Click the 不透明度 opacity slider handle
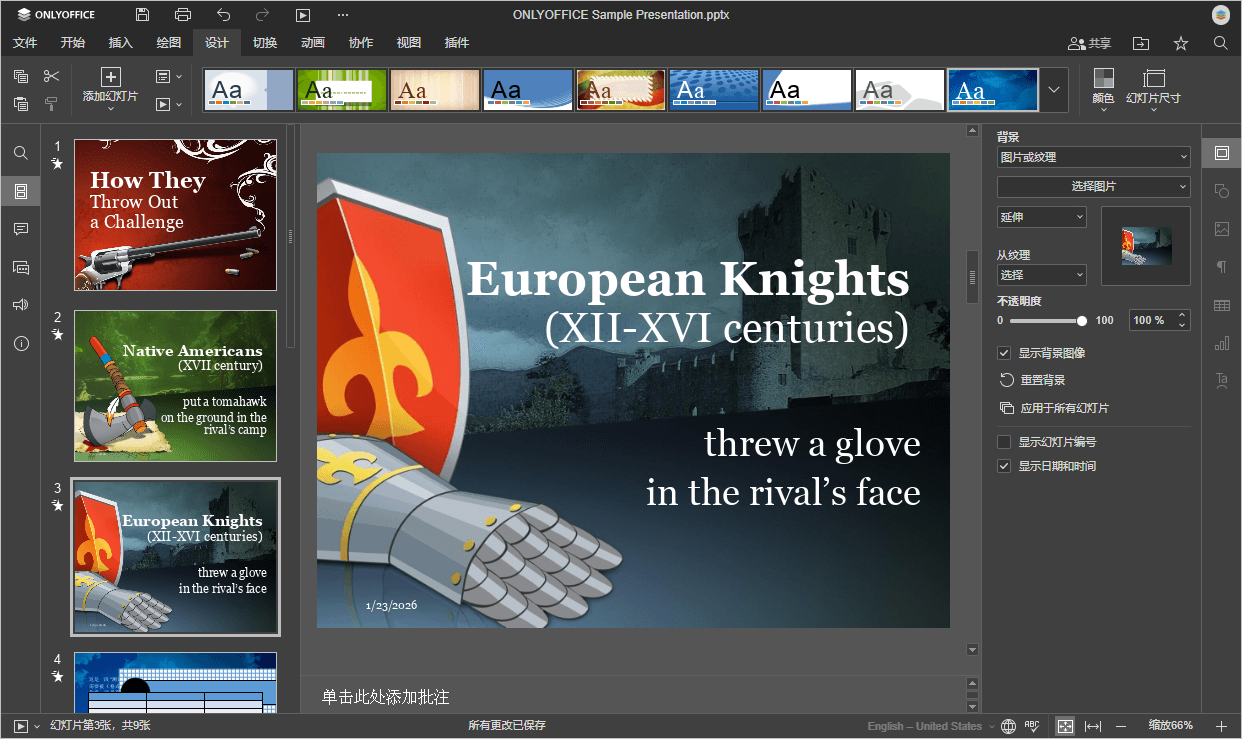The height and width of the screenshot is (739, 1242). coord(1082,321)
